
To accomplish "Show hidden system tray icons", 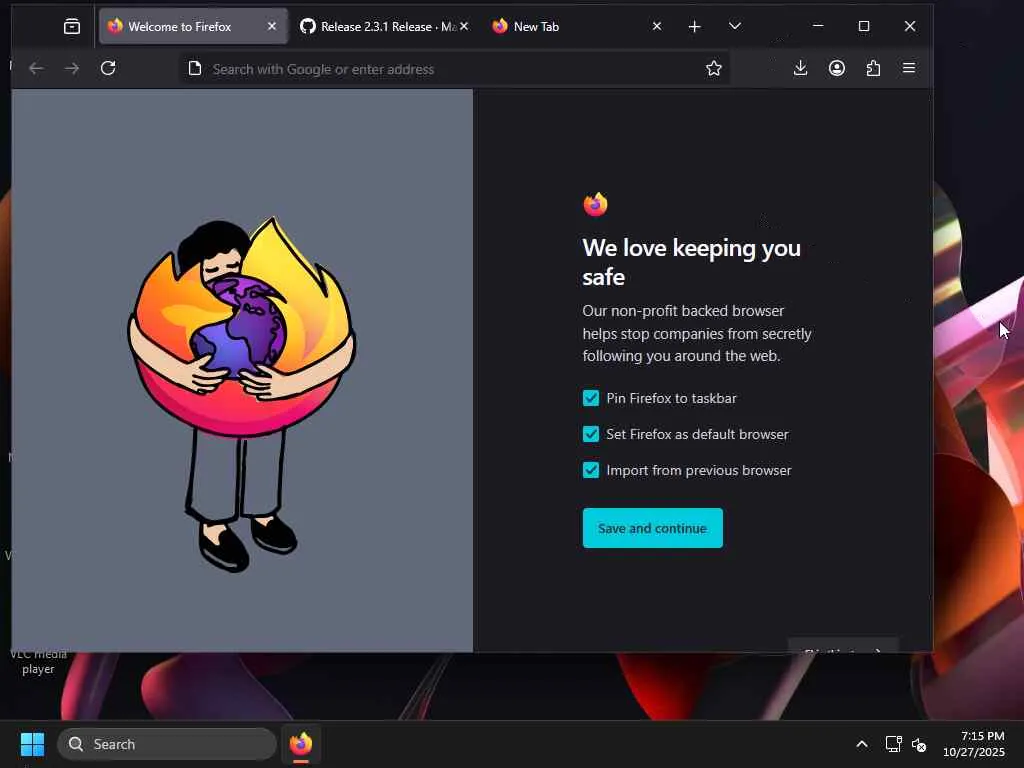I will click(862, 744).
